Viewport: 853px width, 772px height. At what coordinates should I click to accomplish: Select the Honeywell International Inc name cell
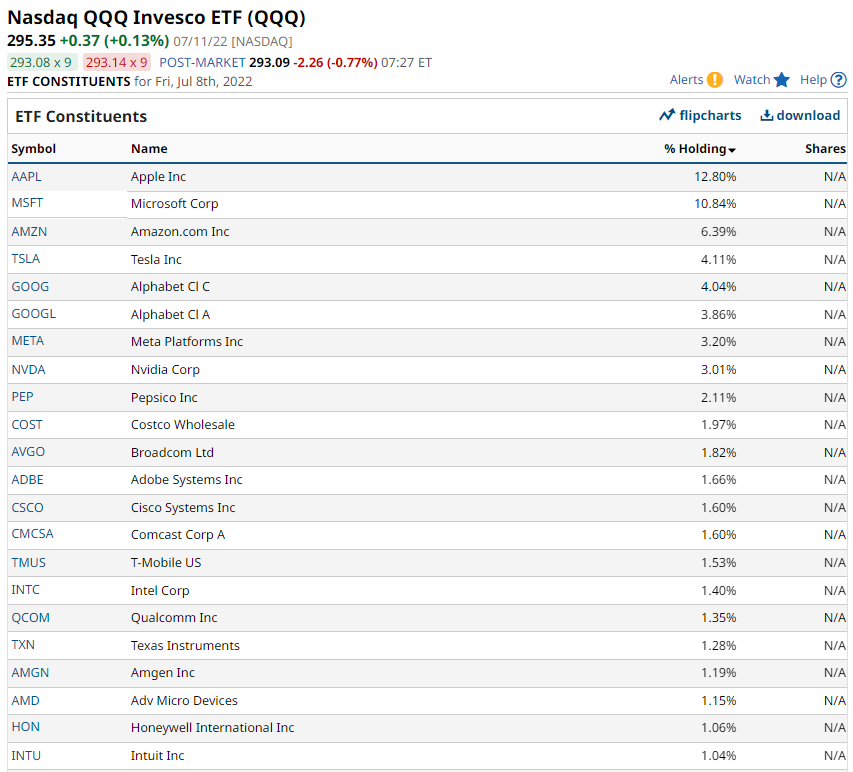click(213, 727)
